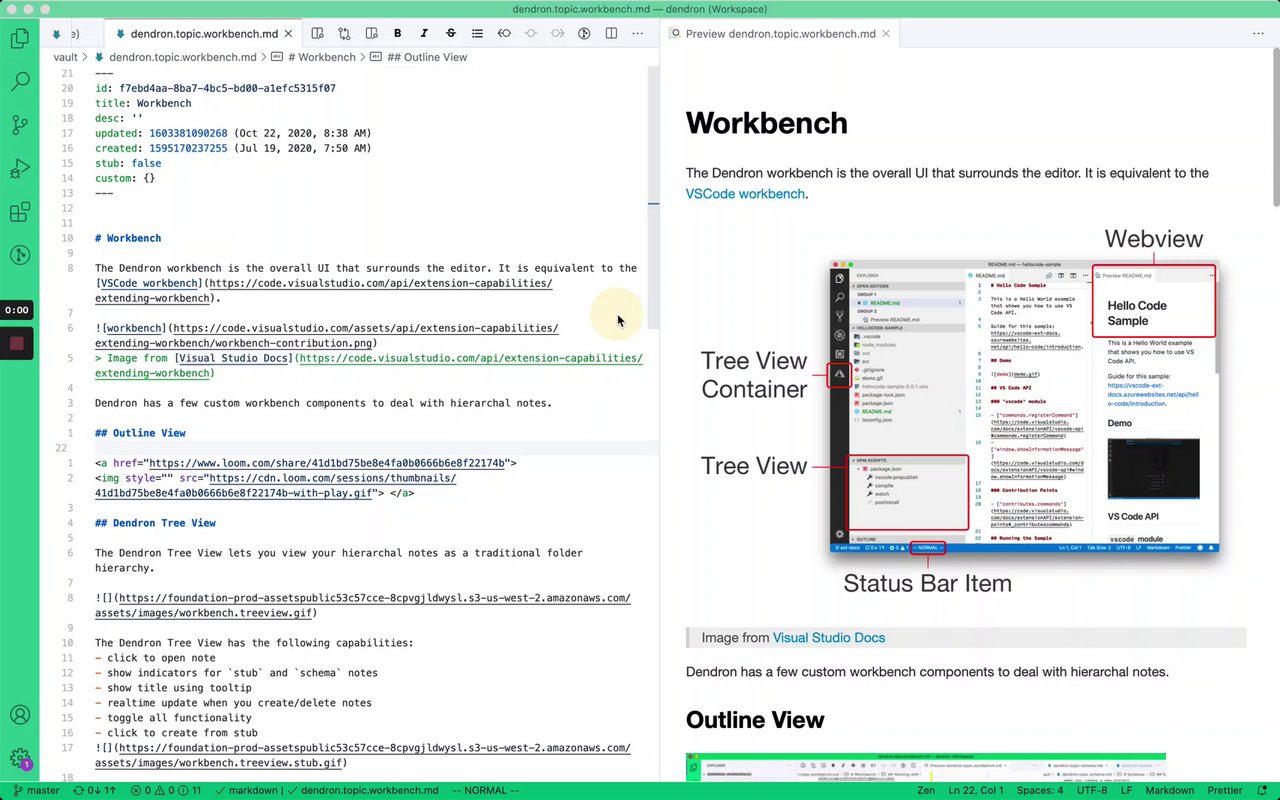Open the Search view in activity bar
This screenshot has height=800, width=1280.
[x=19, y=82]
